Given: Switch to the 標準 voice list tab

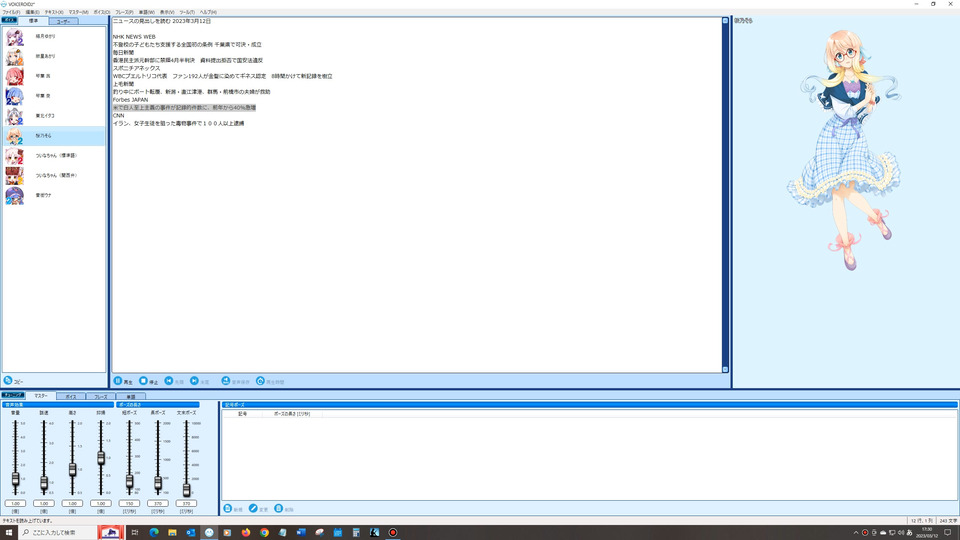Looking at the screenshot, I should (x=34, y=21).
